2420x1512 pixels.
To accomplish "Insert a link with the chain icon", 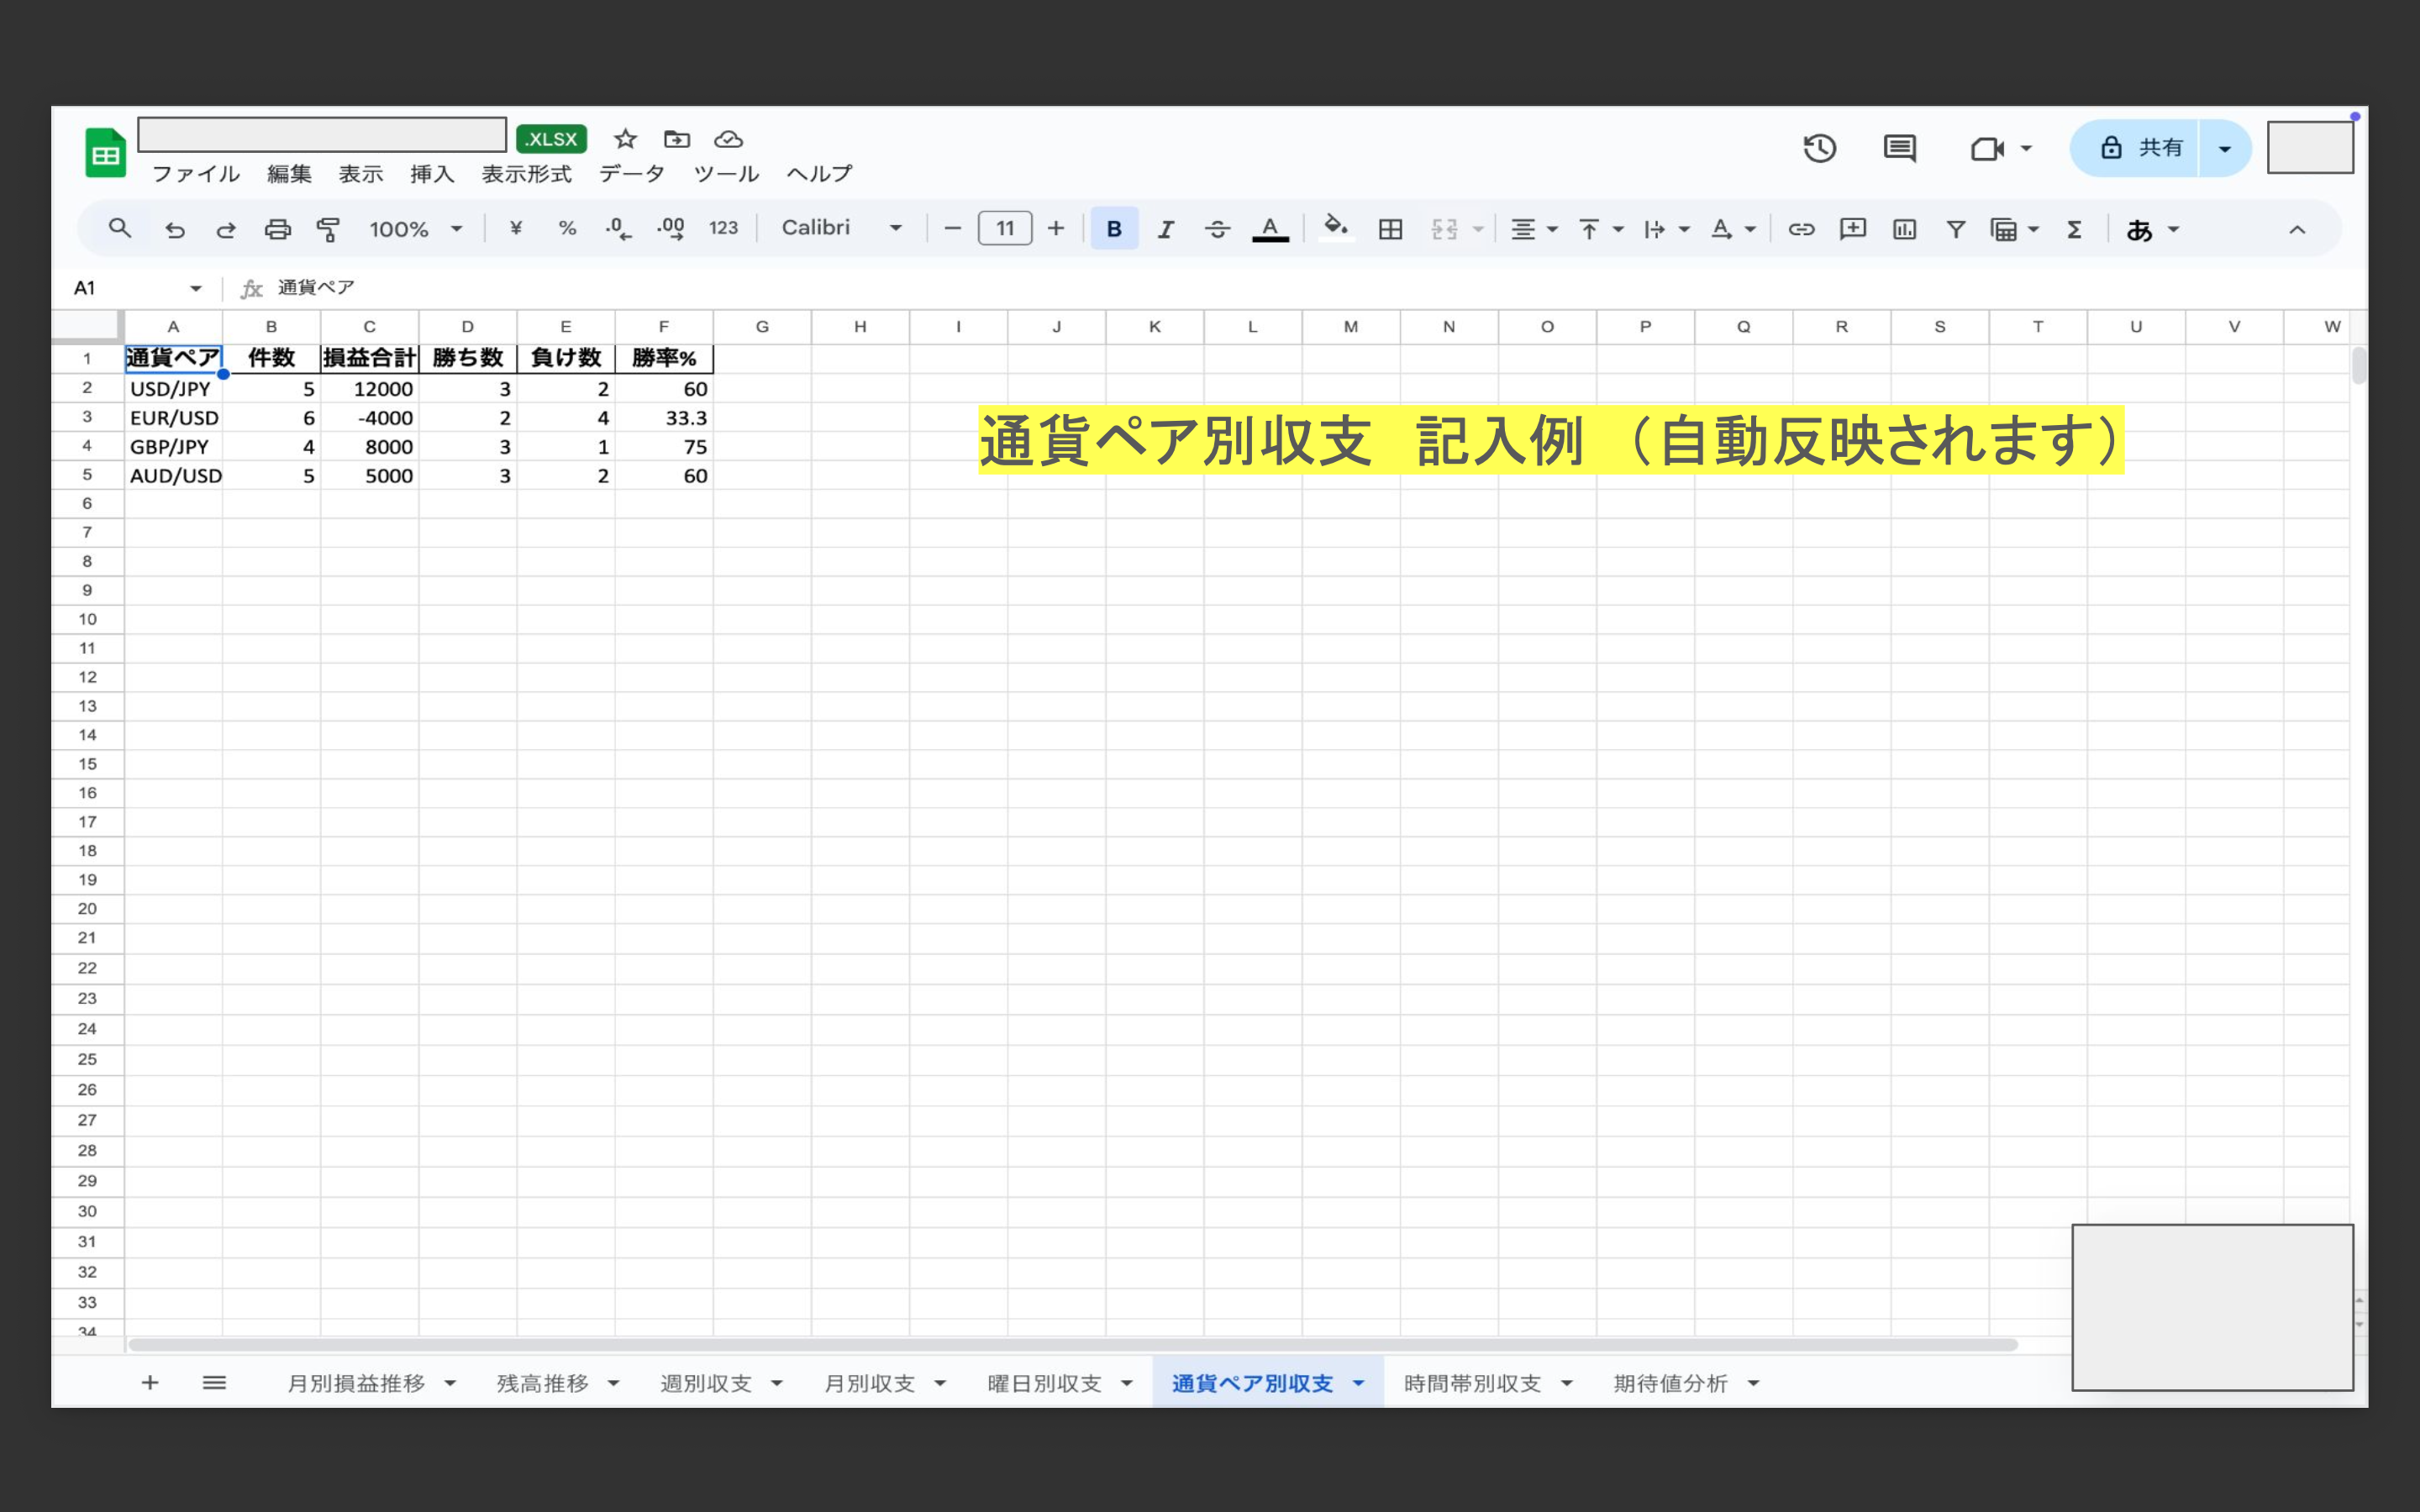I will [1801, 229].
